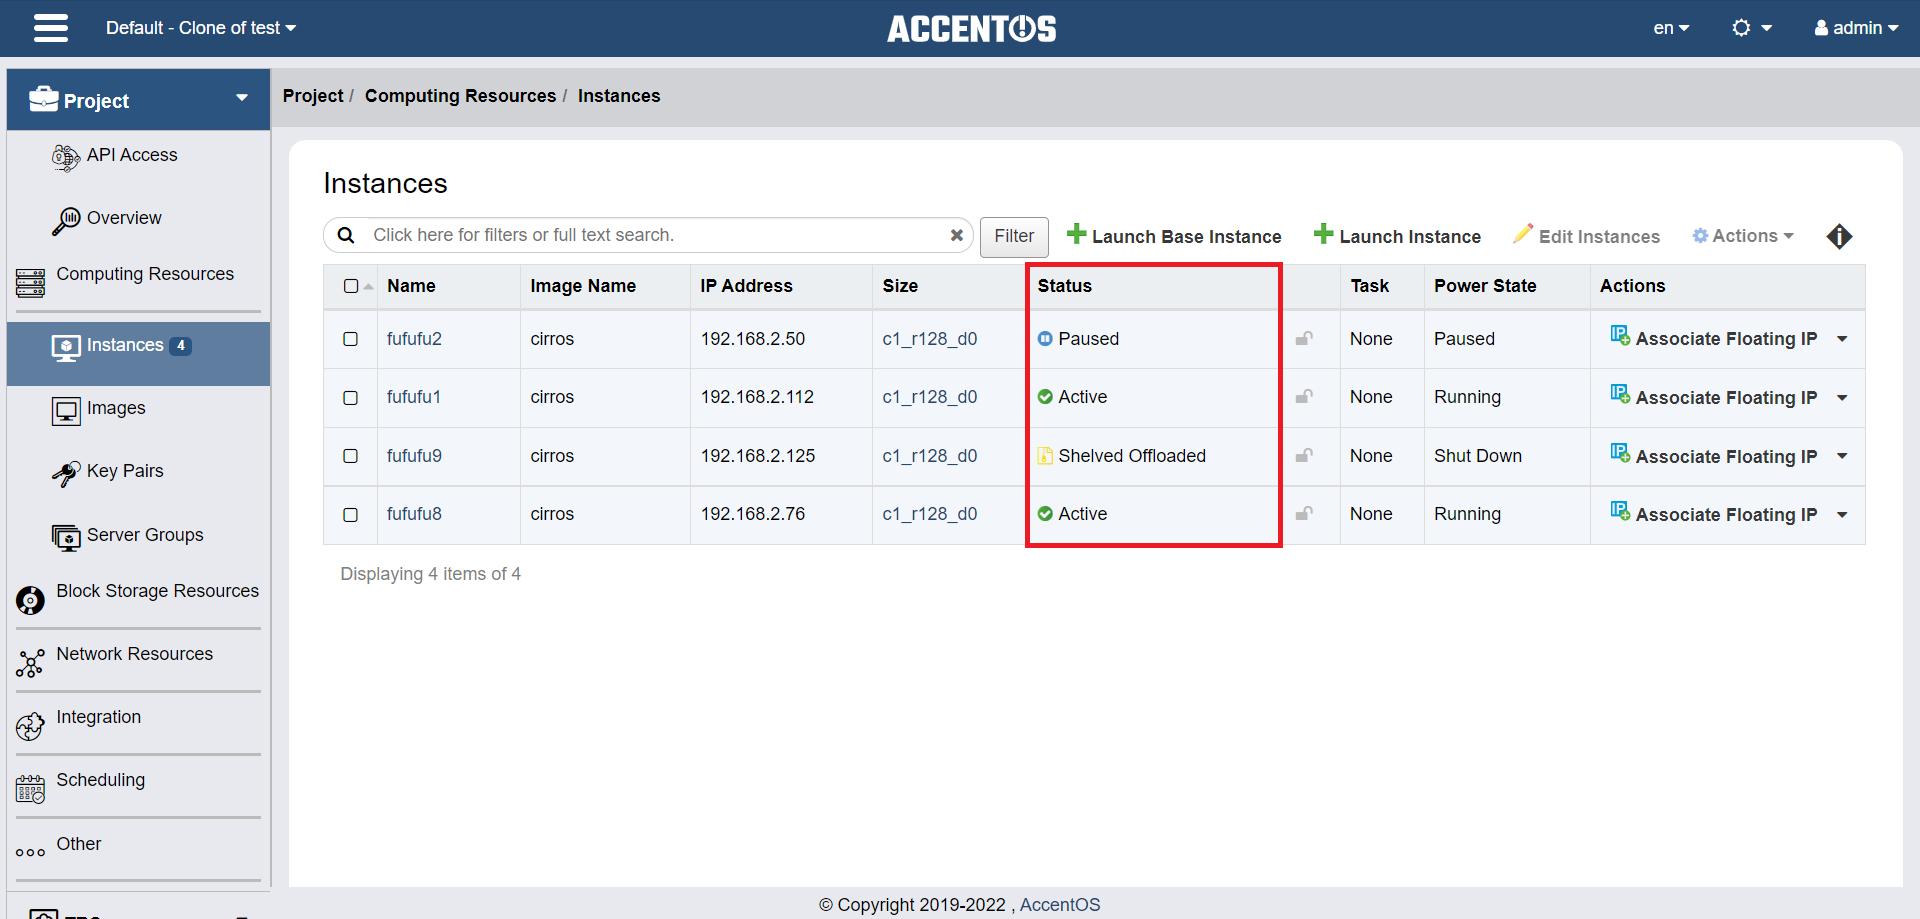1920x919 pixels.
Task: Expand action dropdown arrow for fufufu9
Action: [x=1842, y=456]
